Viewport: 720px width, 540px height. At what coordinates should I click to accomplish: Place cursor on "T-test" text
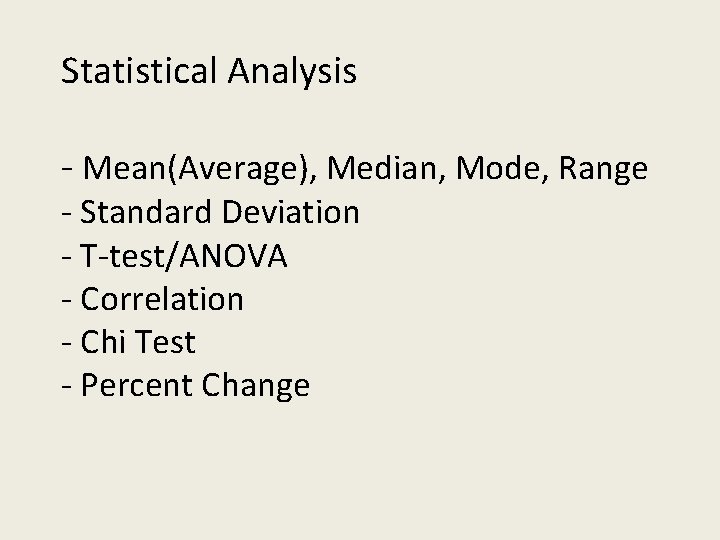coord(116,256)
